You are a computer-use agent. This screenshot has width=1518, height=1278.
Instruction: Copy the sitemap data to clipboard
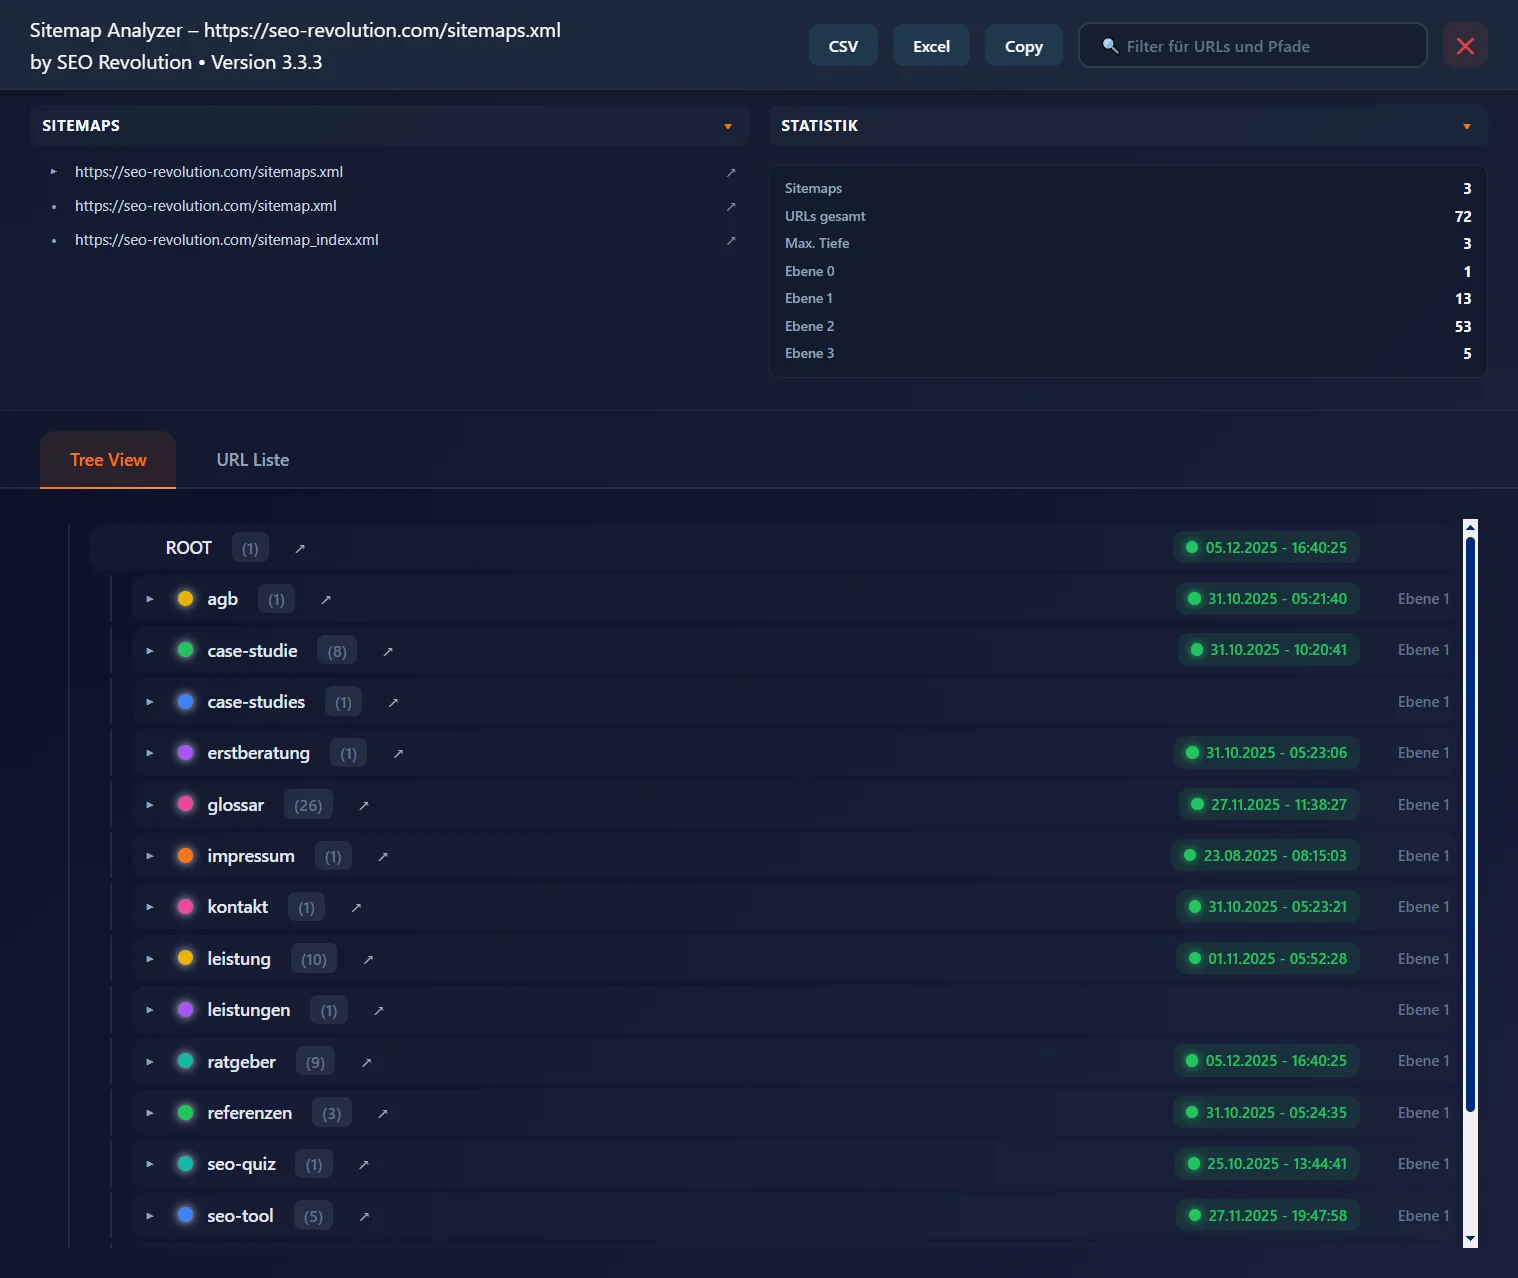coord(1023,45)
